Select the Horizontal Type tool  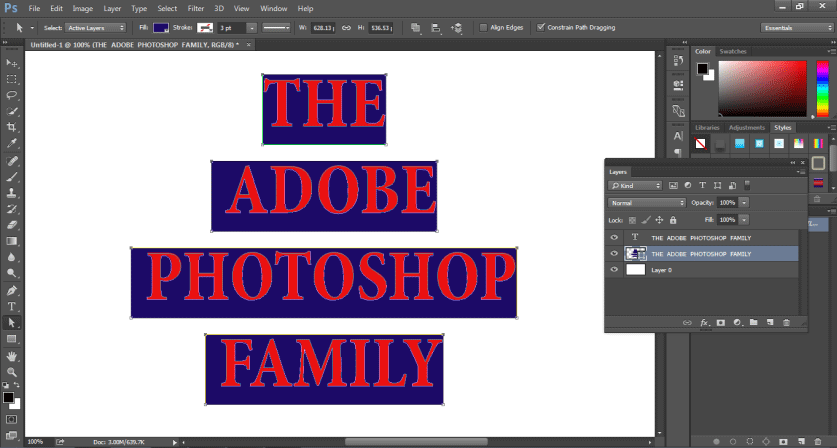tap(11, 306)
